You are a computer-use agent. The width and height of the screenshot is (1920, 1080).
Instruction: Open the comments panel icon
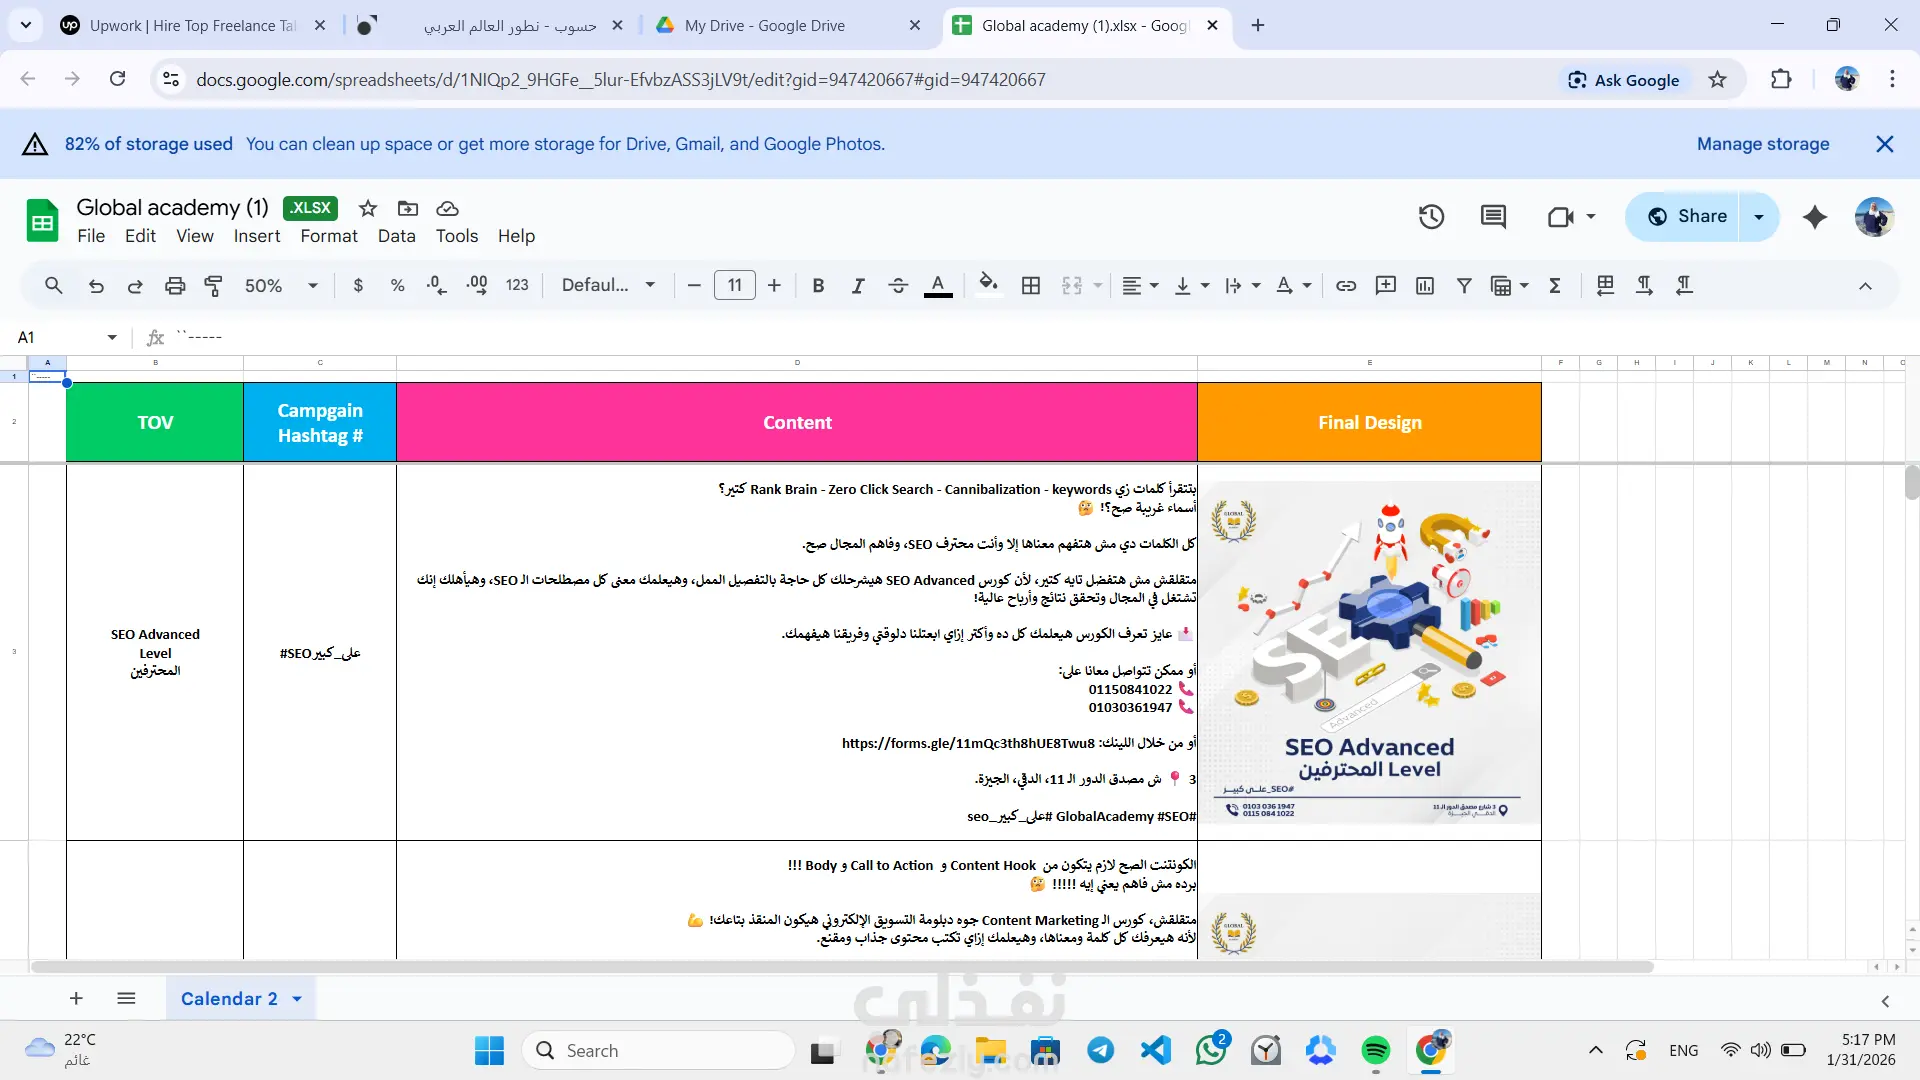[x=1493, y=217]
